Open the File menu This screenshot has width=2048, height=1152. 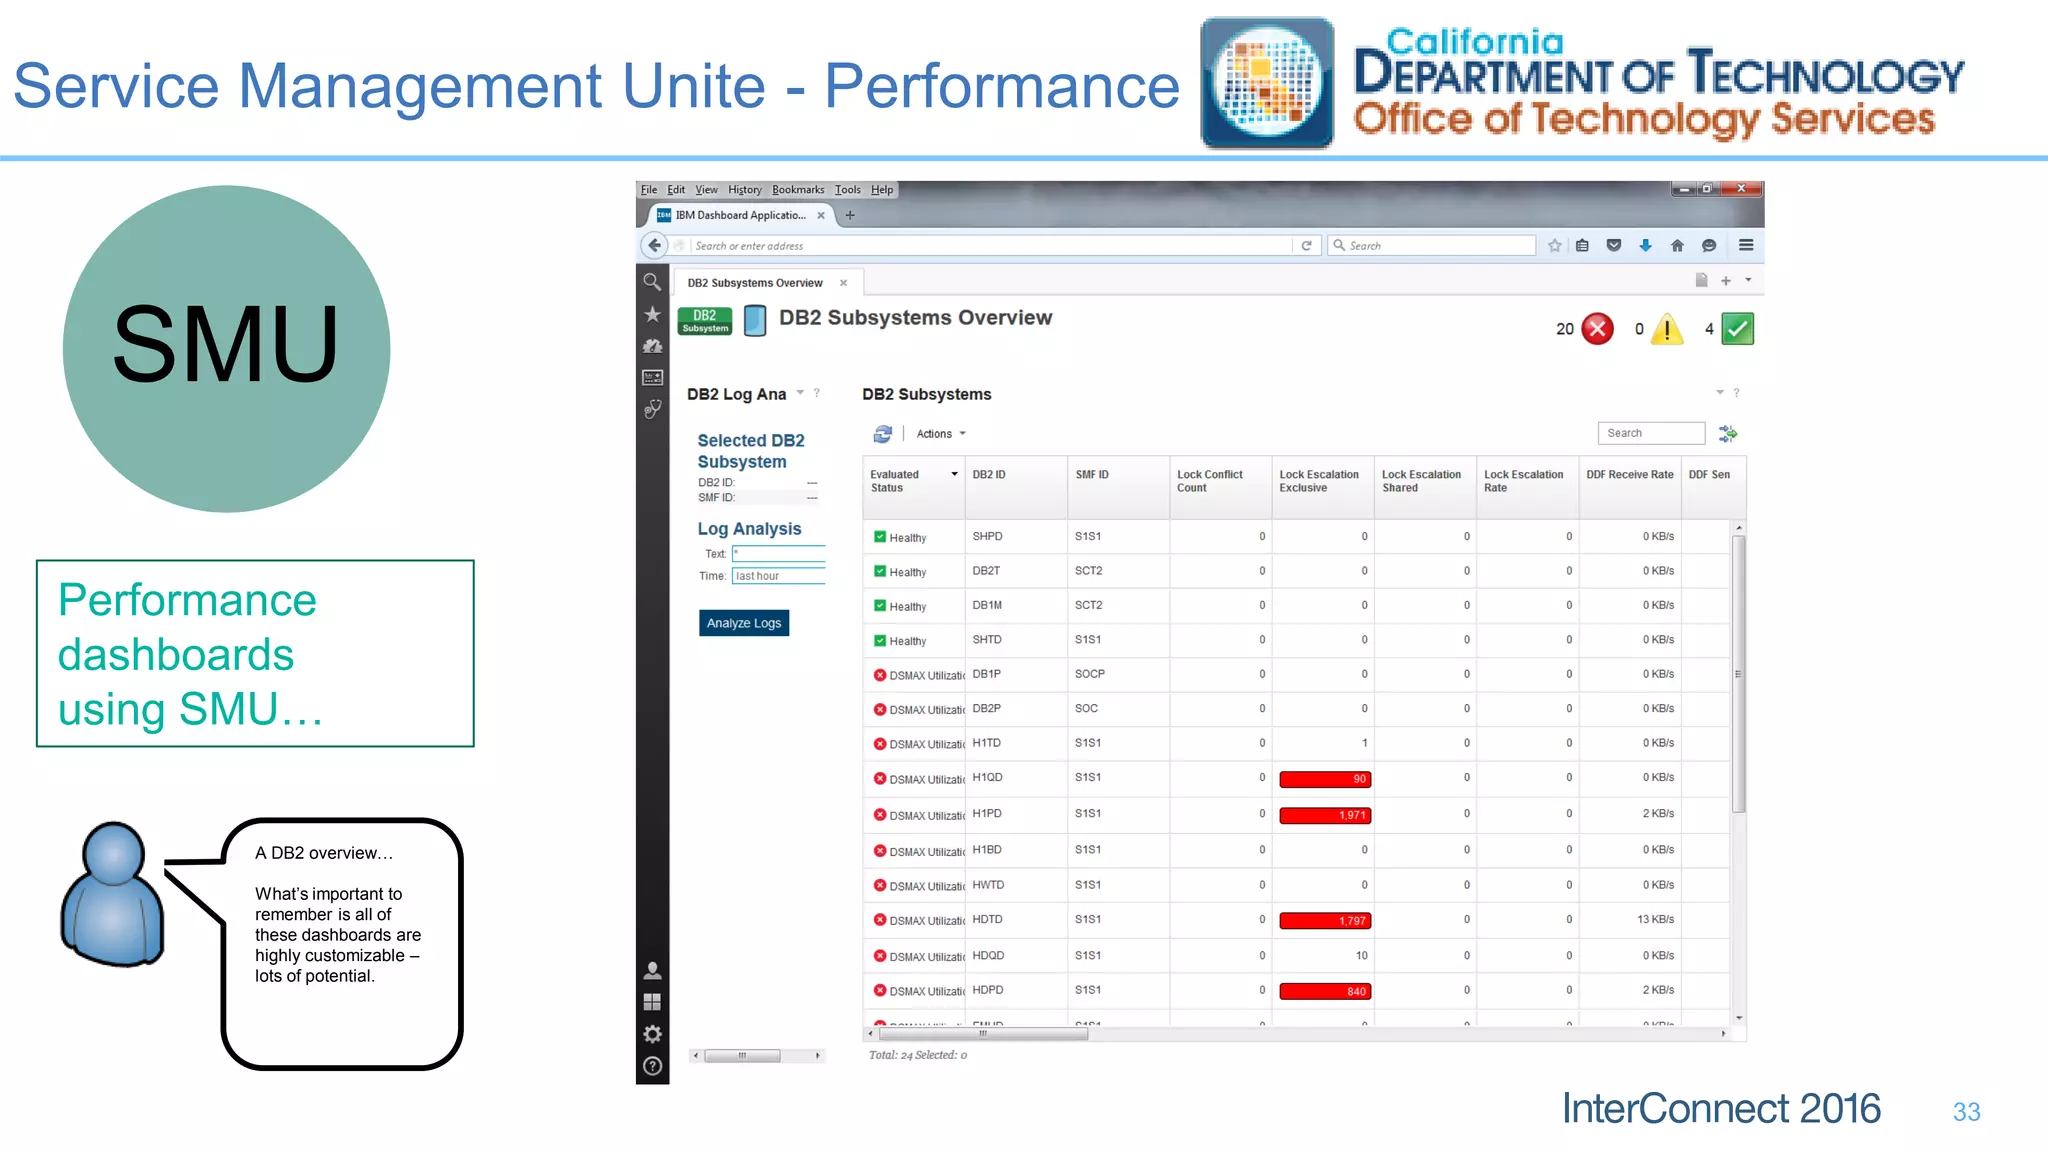[x=649, y=190]
